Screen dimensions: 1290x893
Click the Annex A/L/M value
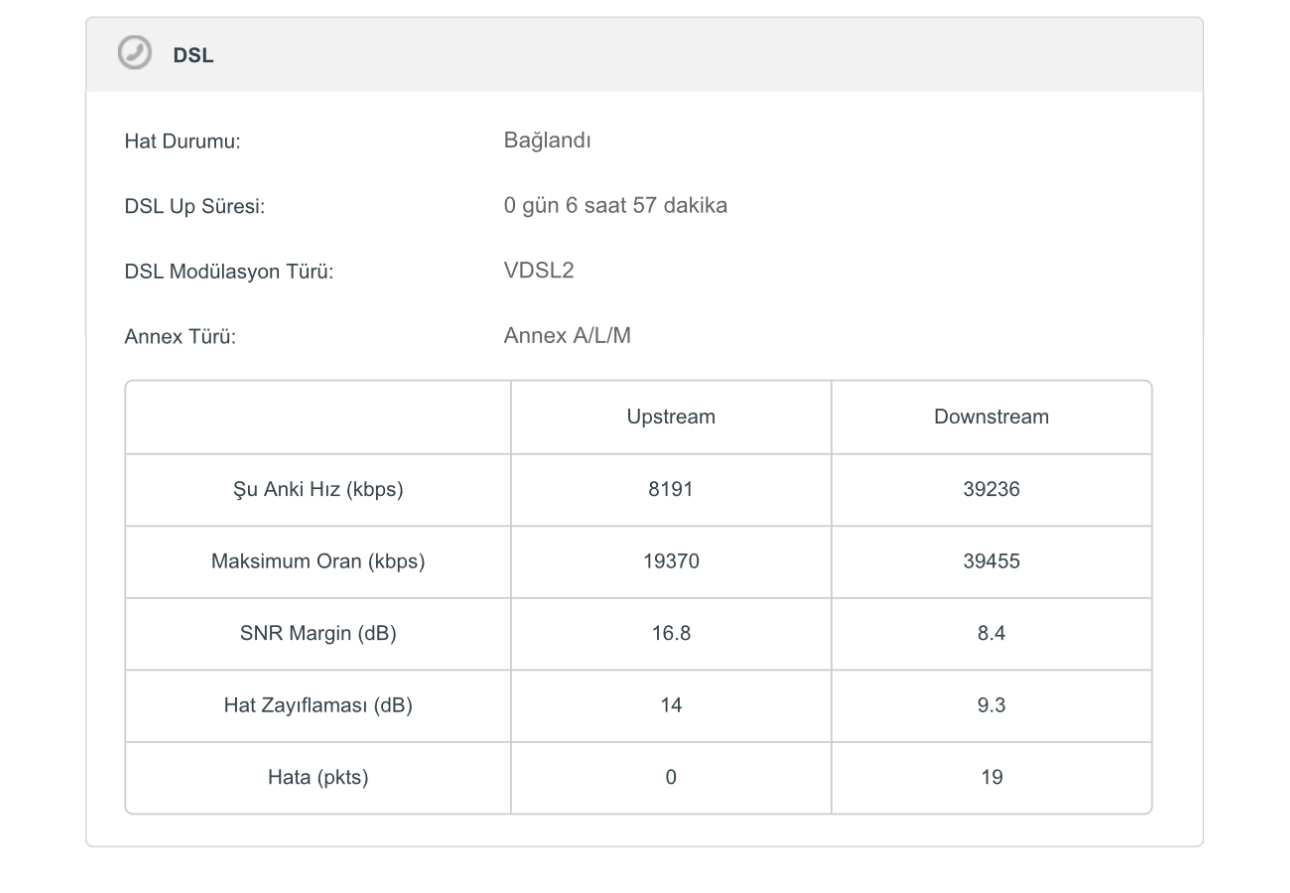[x=567, y=336]
